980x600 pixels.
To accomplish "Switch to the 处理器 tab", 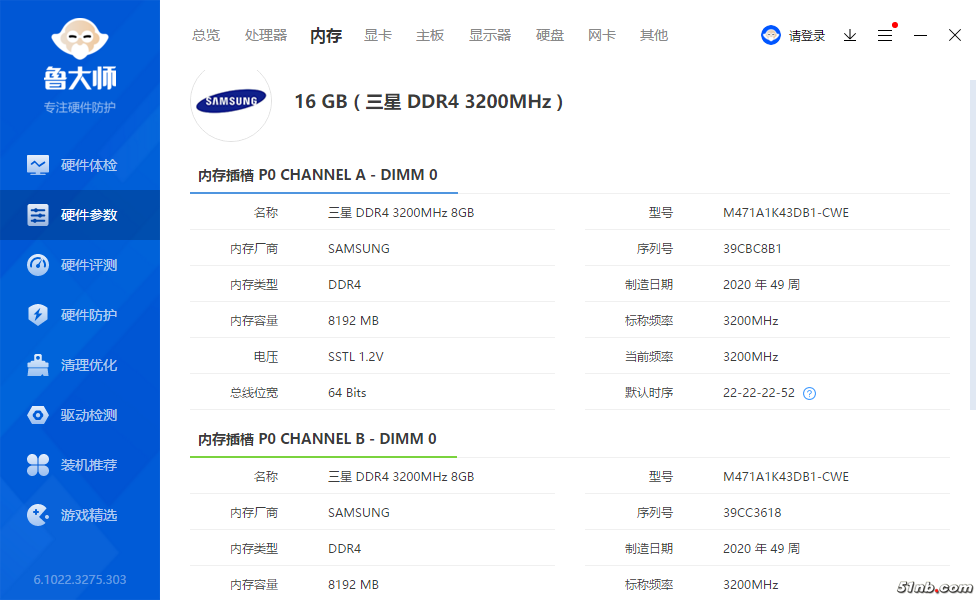I will [266, 36].
